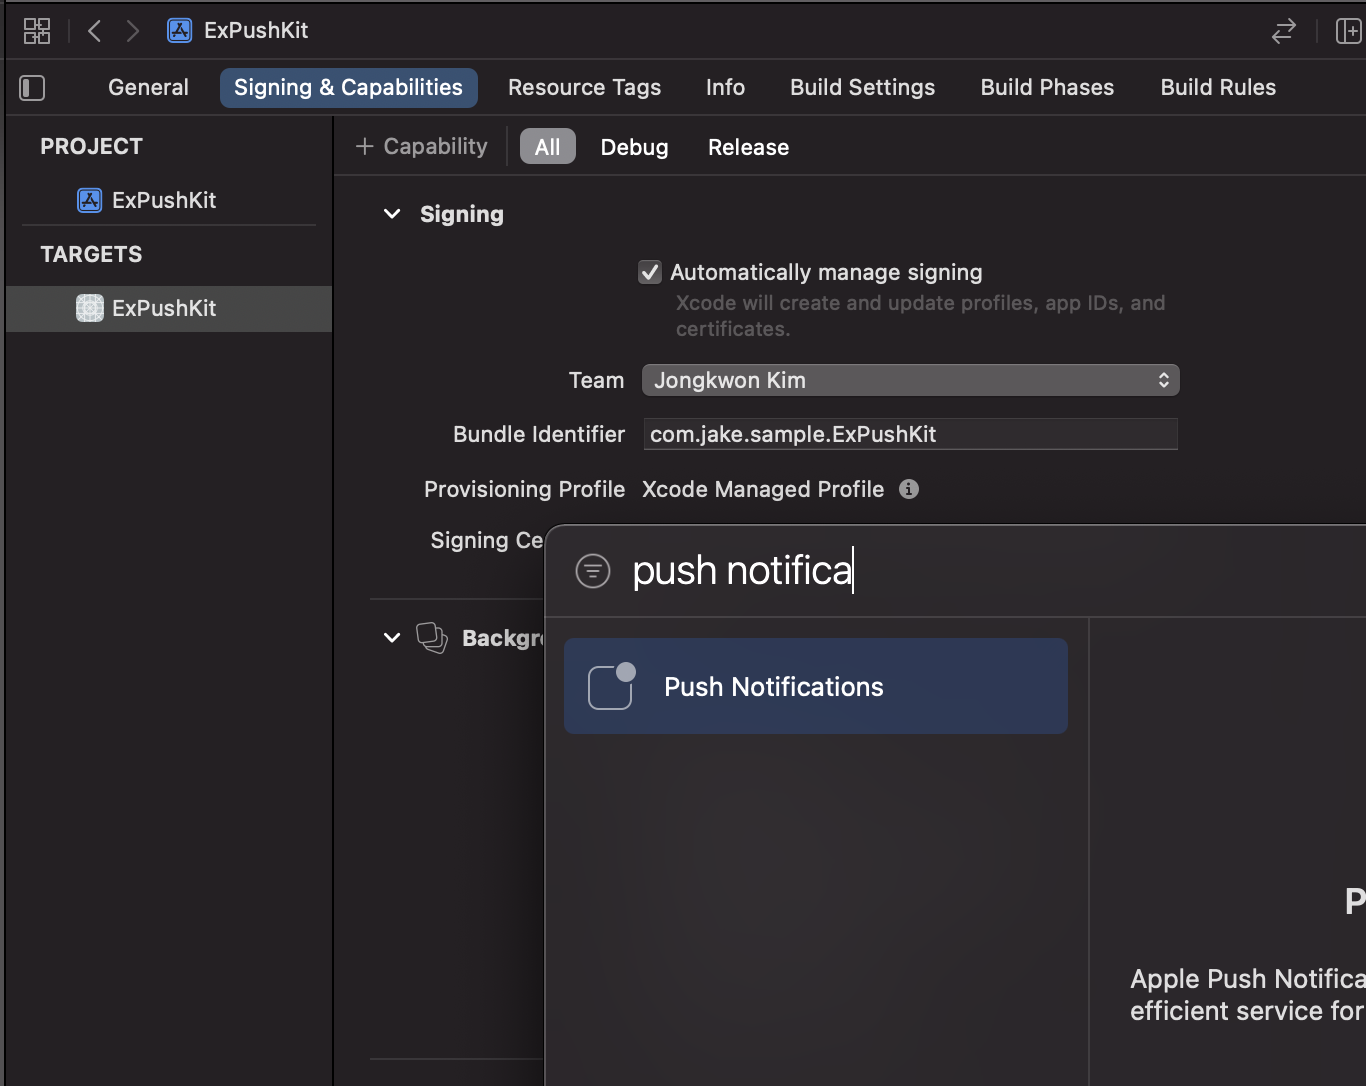Open the related items grid icon

pos(37,31)
